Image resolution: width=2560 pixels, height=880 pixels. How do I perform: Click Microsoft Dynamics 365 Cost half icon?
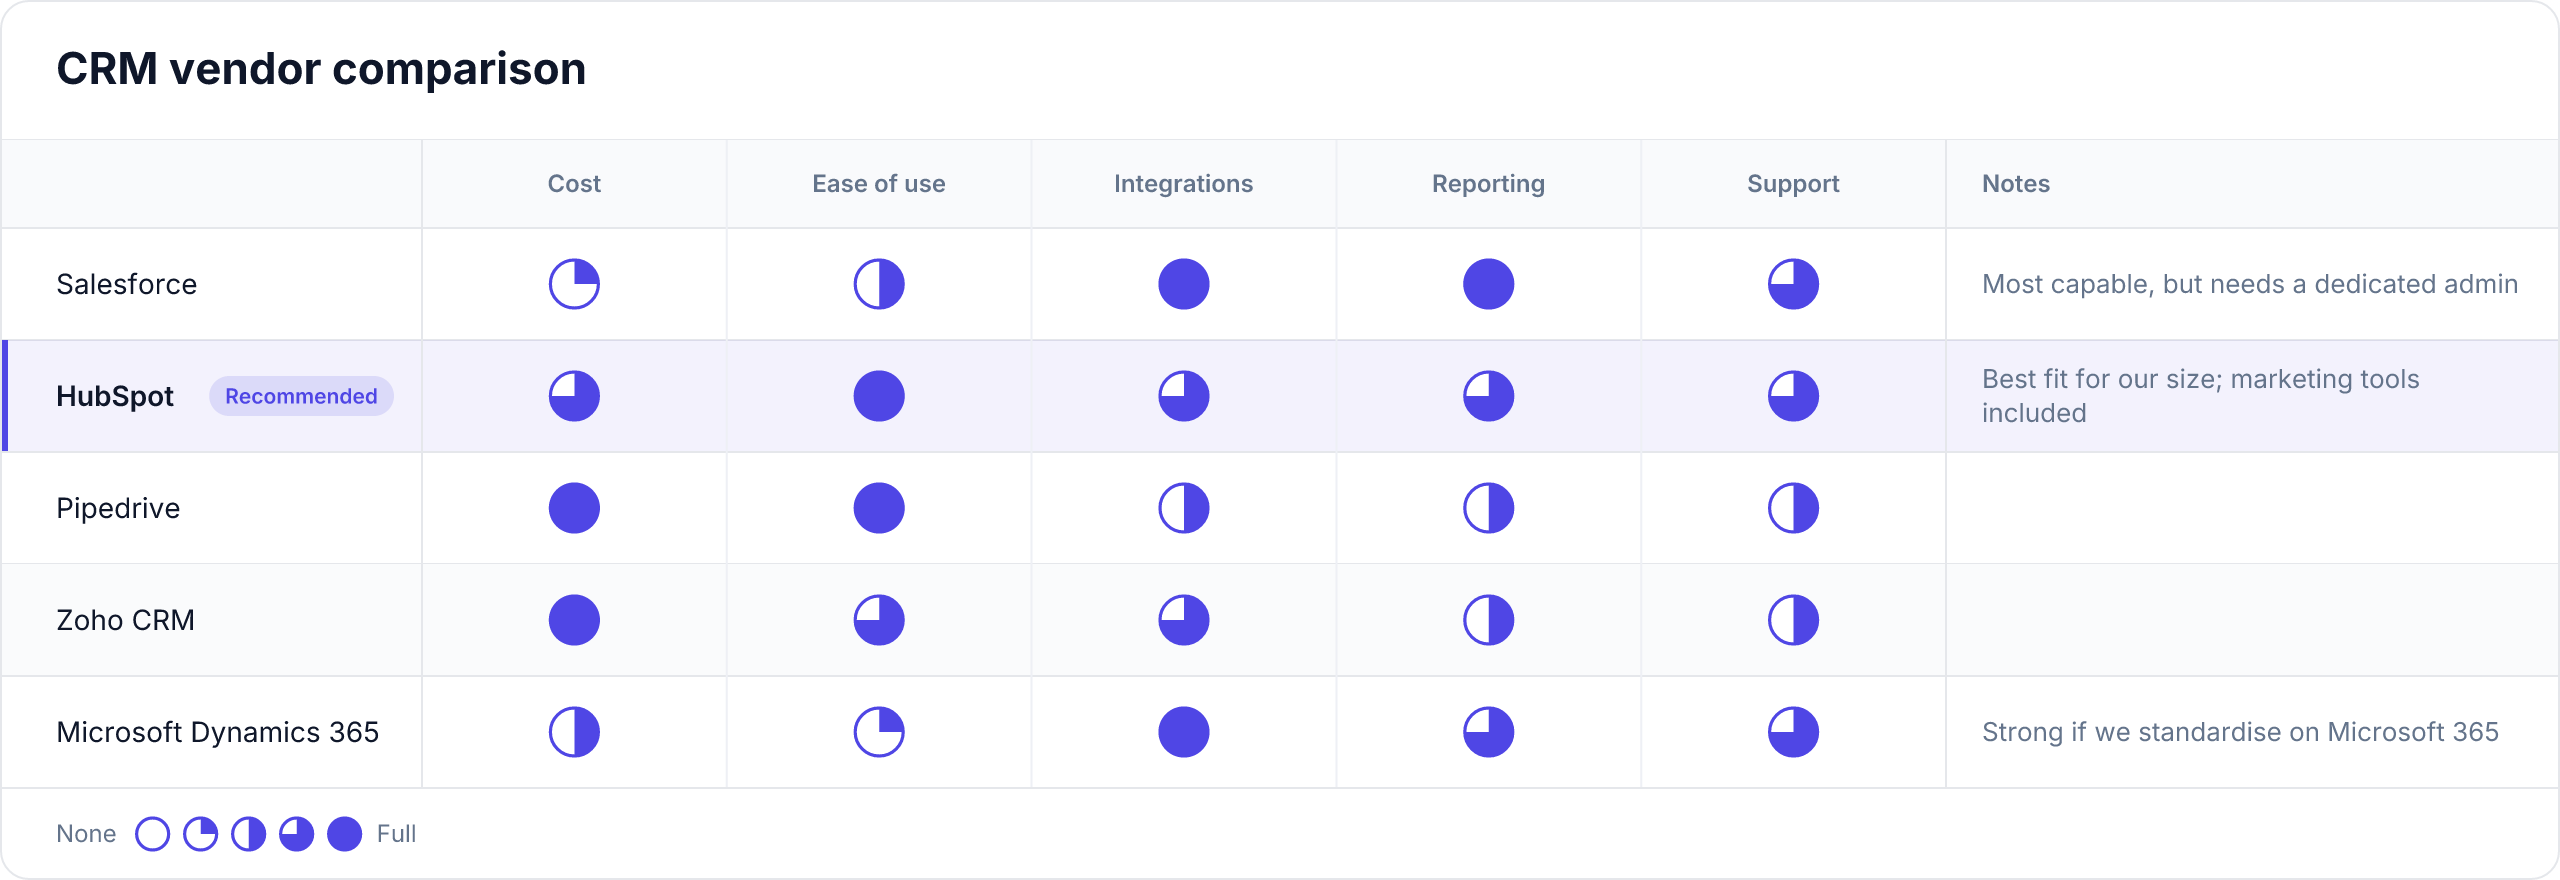(574, 732)
